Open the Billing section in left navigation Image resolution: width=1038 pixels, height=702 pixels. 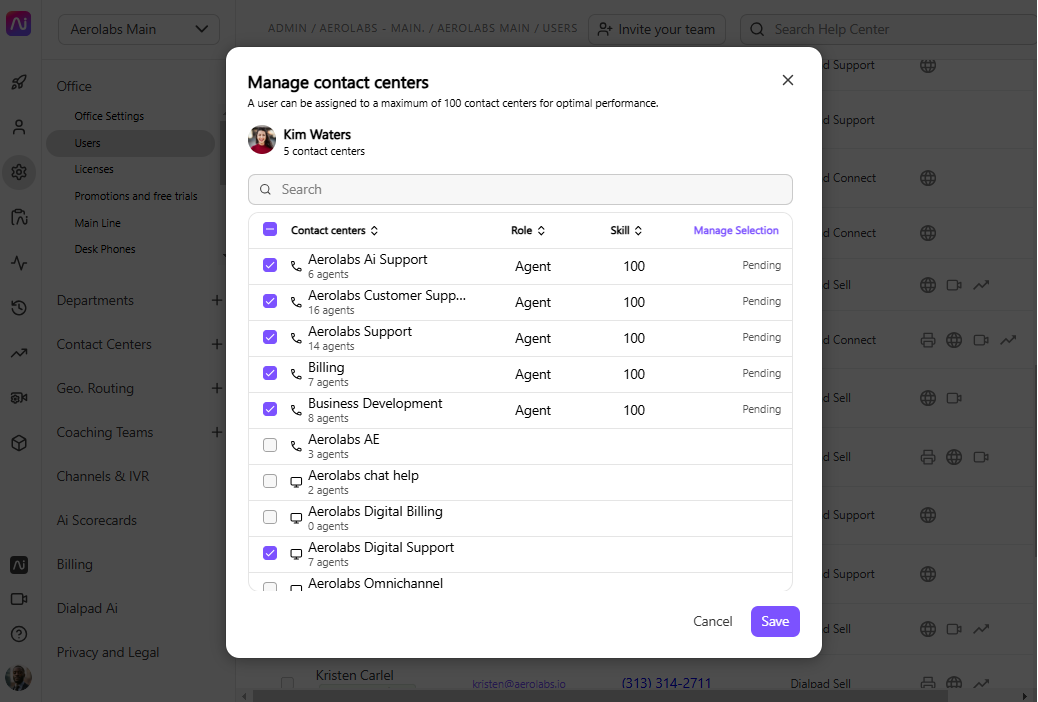point(74,564)
